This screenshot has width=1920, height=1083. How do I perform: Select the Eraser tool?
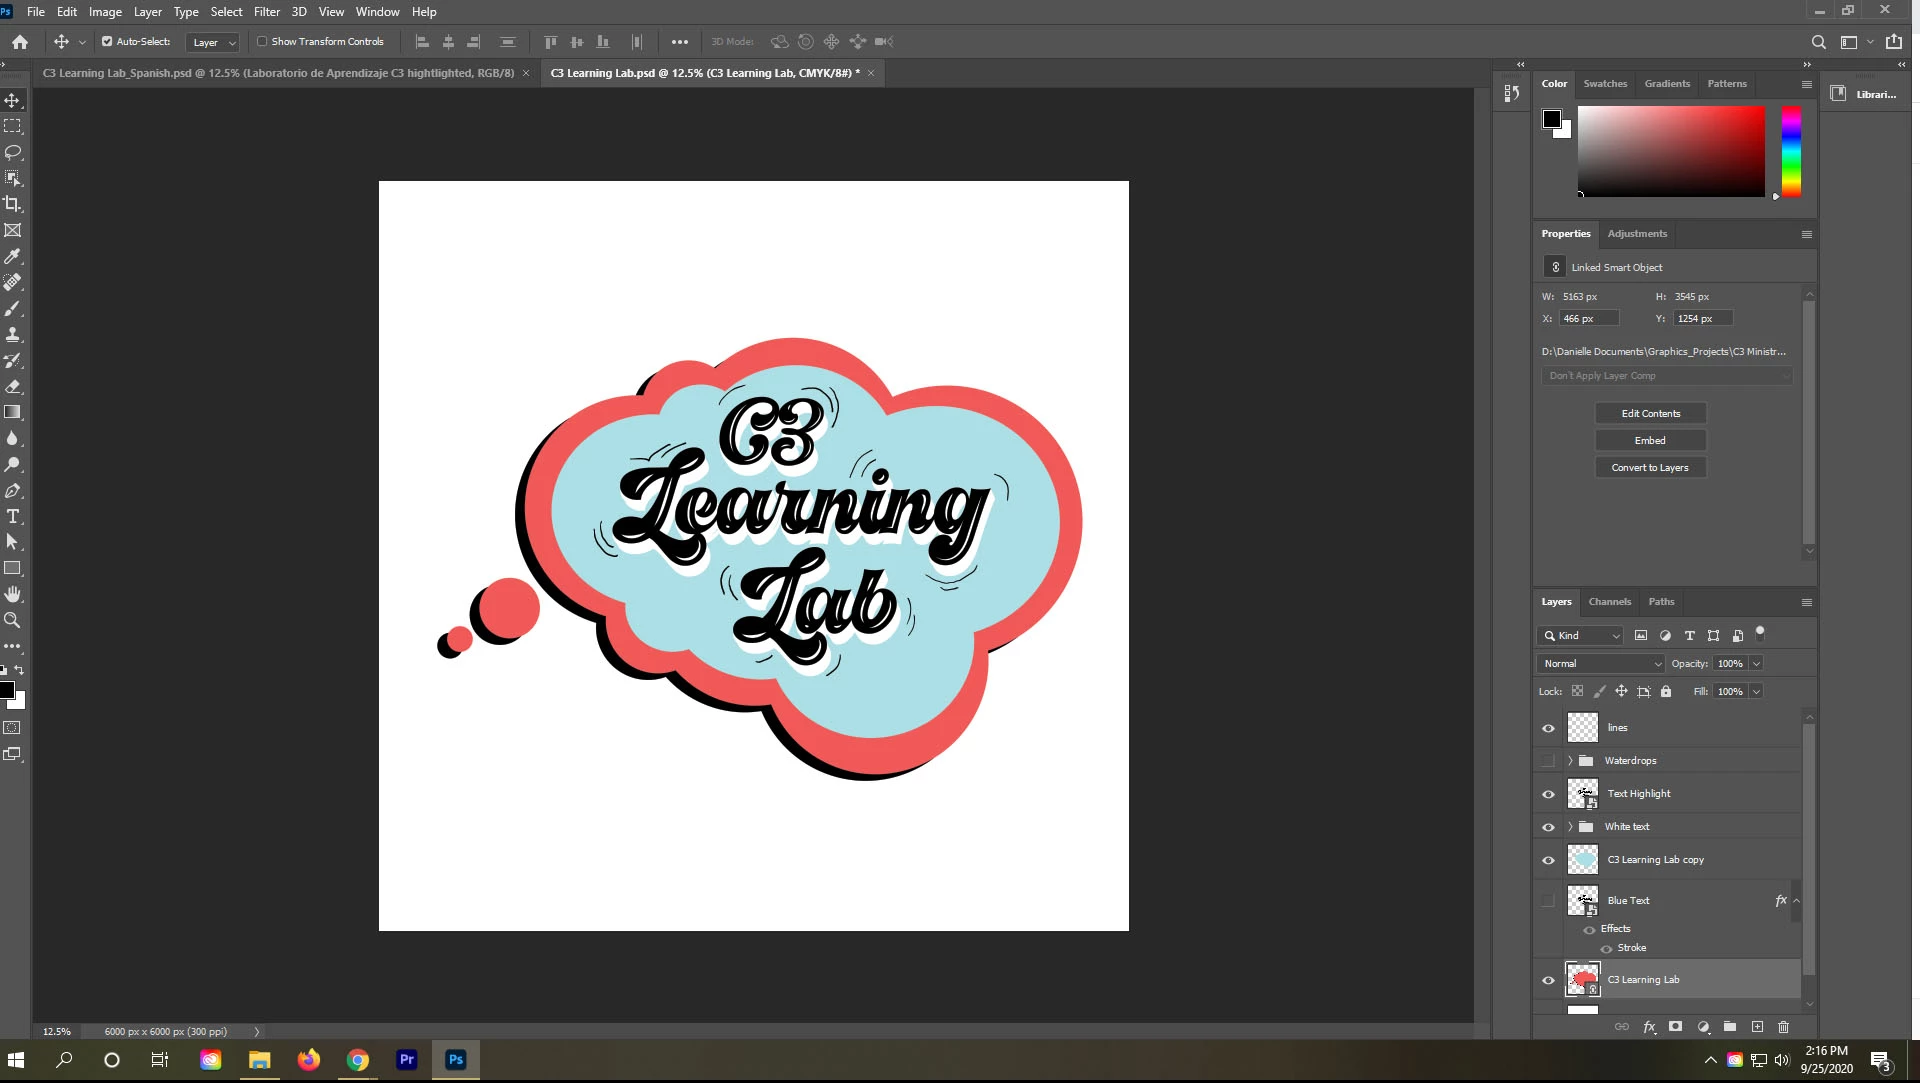[13, 386]
